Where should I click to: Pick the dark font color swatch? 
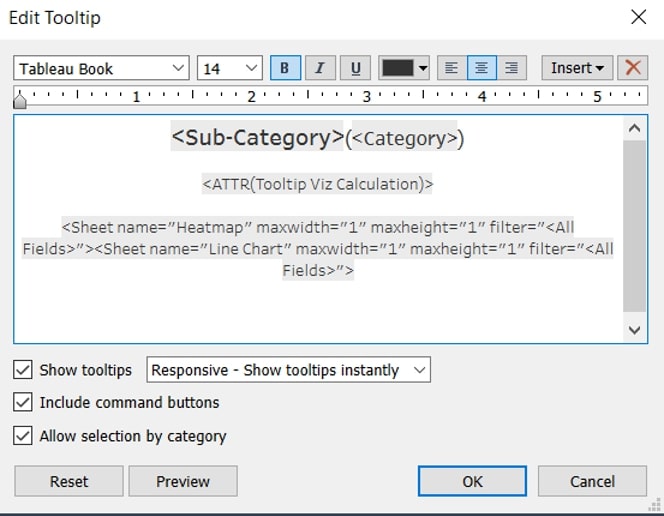click(398, 68)
